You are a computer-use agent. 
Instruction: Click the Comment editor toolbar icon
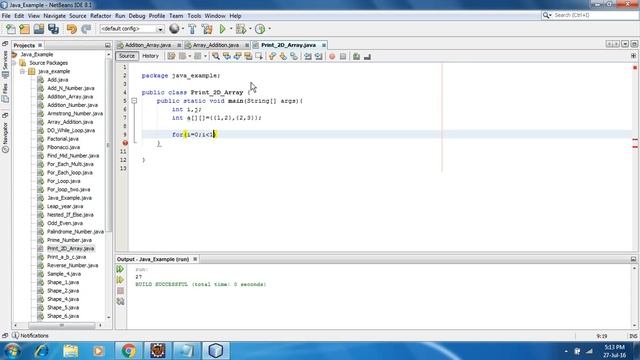pyautogui.click(x=356, y=56)
